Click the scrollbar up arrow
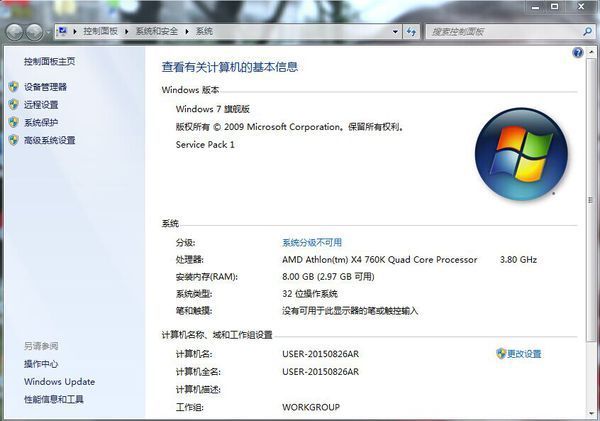This screenshot has width=600, height=421. 591,52
